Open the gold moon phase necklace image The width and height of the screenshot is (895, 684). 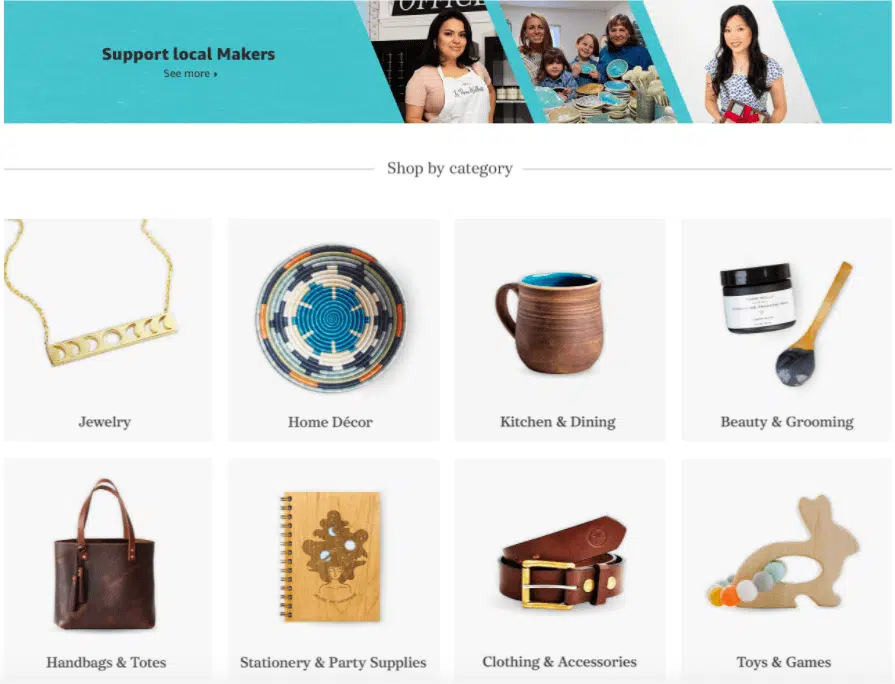[90, 293]
